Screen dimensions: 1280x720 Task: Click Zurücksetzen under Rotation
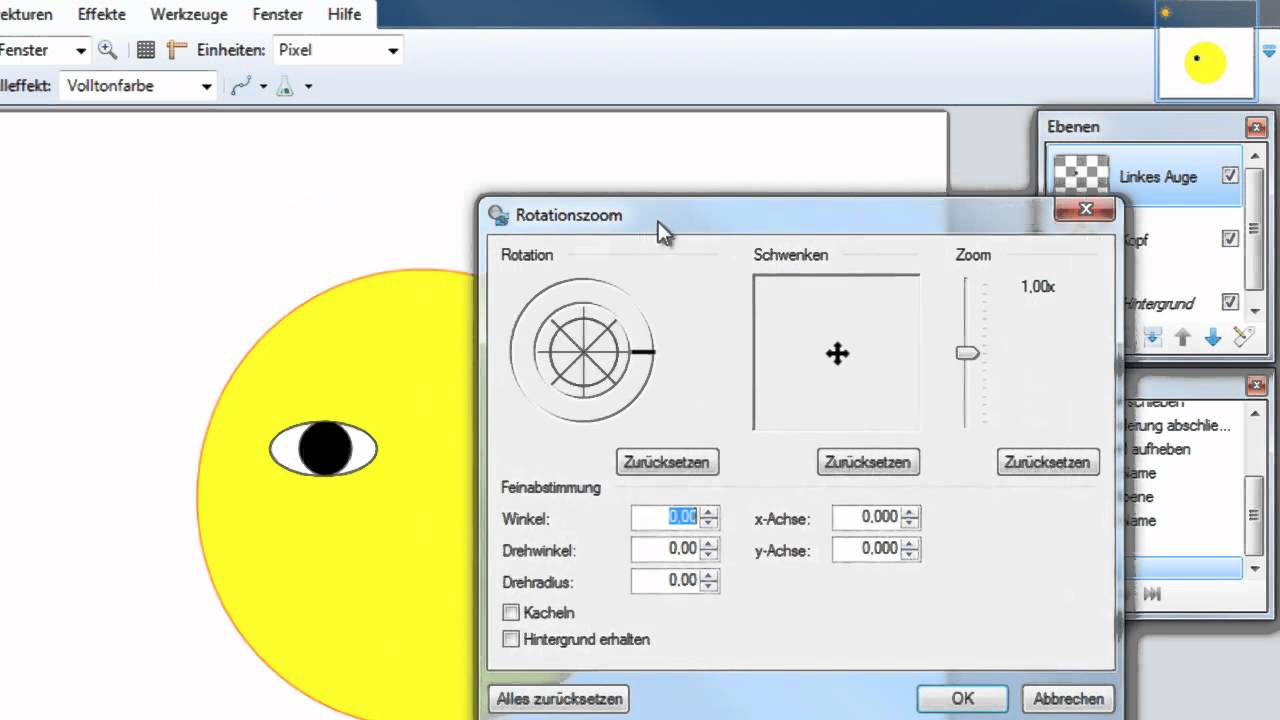pos(667,462)
